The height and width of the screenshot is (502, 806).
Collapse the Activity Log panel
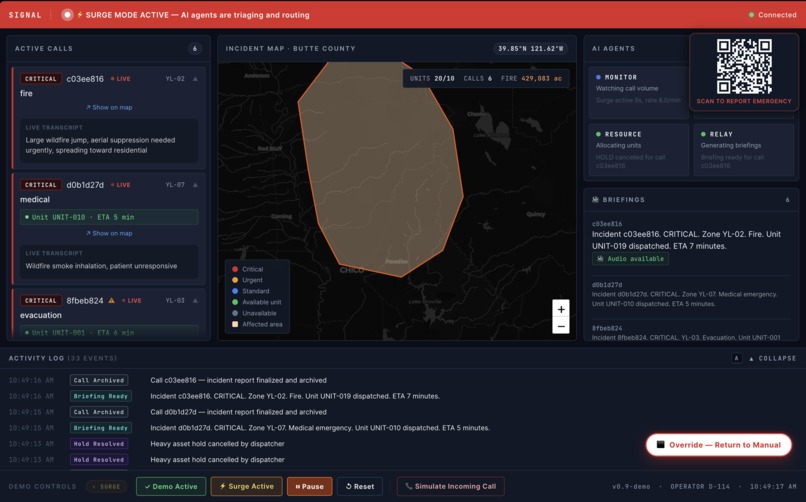tap(772, 358)
